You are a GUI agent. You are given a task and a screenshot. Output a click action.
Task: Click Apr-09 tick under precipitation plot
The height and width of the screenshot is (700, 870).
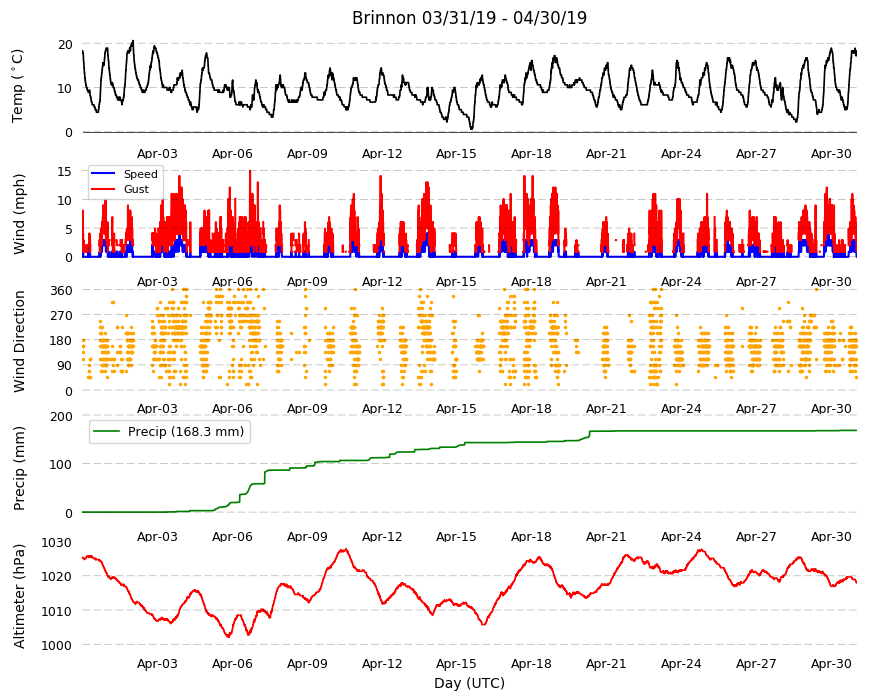[x=307, y=536]
